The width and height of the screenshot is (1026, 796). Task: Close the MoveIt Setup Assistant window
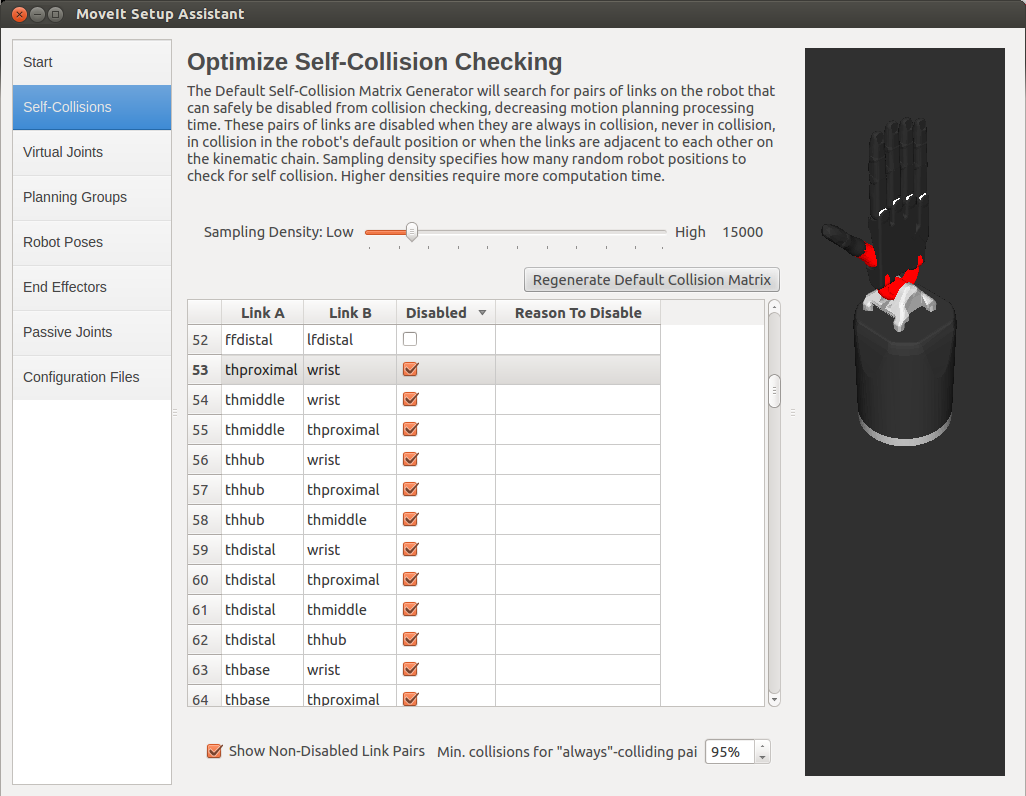click(x=20, y=14)
